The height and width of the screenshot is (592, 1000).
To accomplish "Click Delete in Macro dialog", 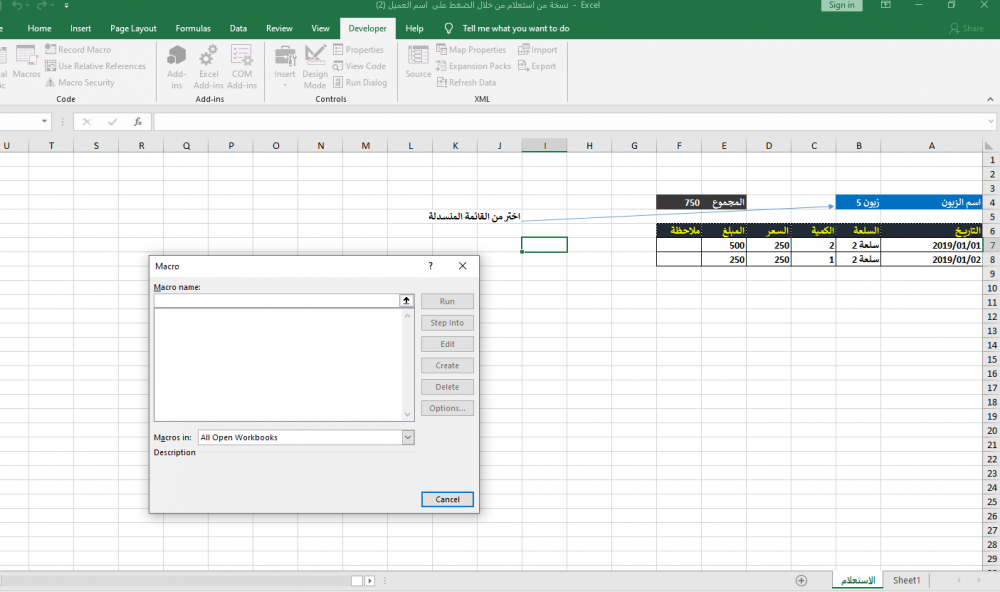I will pyautogui.click(x=447, y=387).
